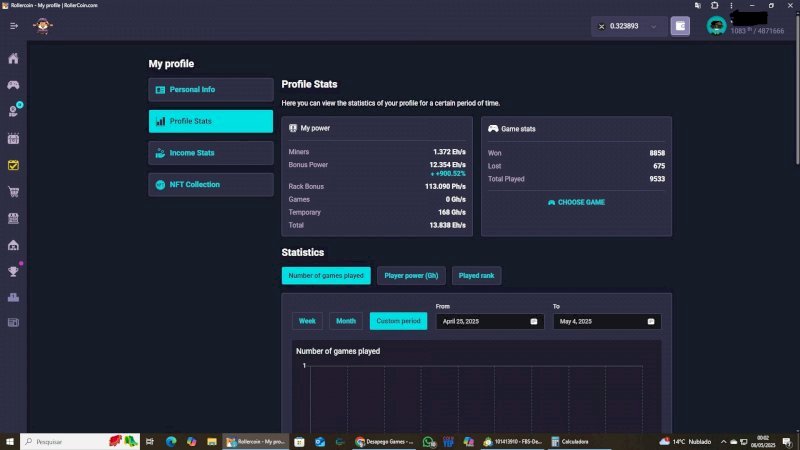Viewport: 800px width, 450px height.
Task: Select the Week period option
Action: 307,321
